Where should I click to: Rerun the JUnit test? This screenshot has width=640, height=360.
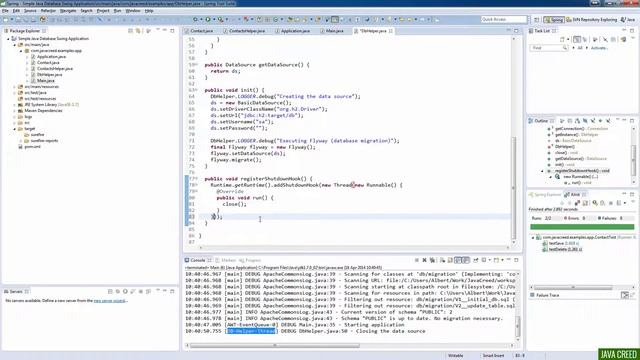(x=595, y=203)
